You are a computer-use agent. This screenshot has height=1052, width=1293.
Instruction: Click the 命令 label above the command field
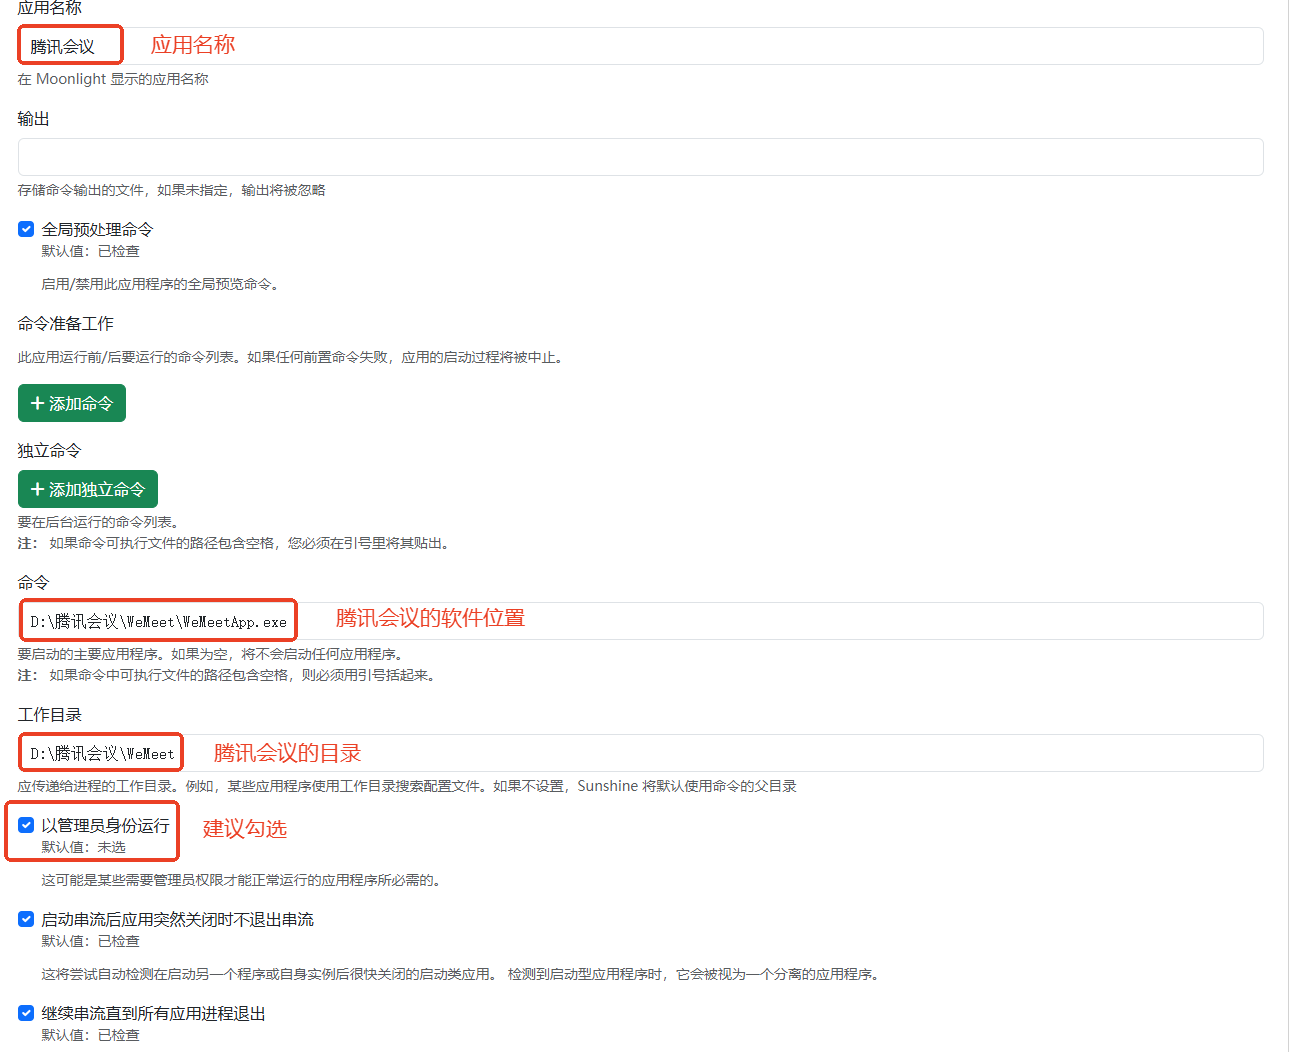tap(33, 582)
